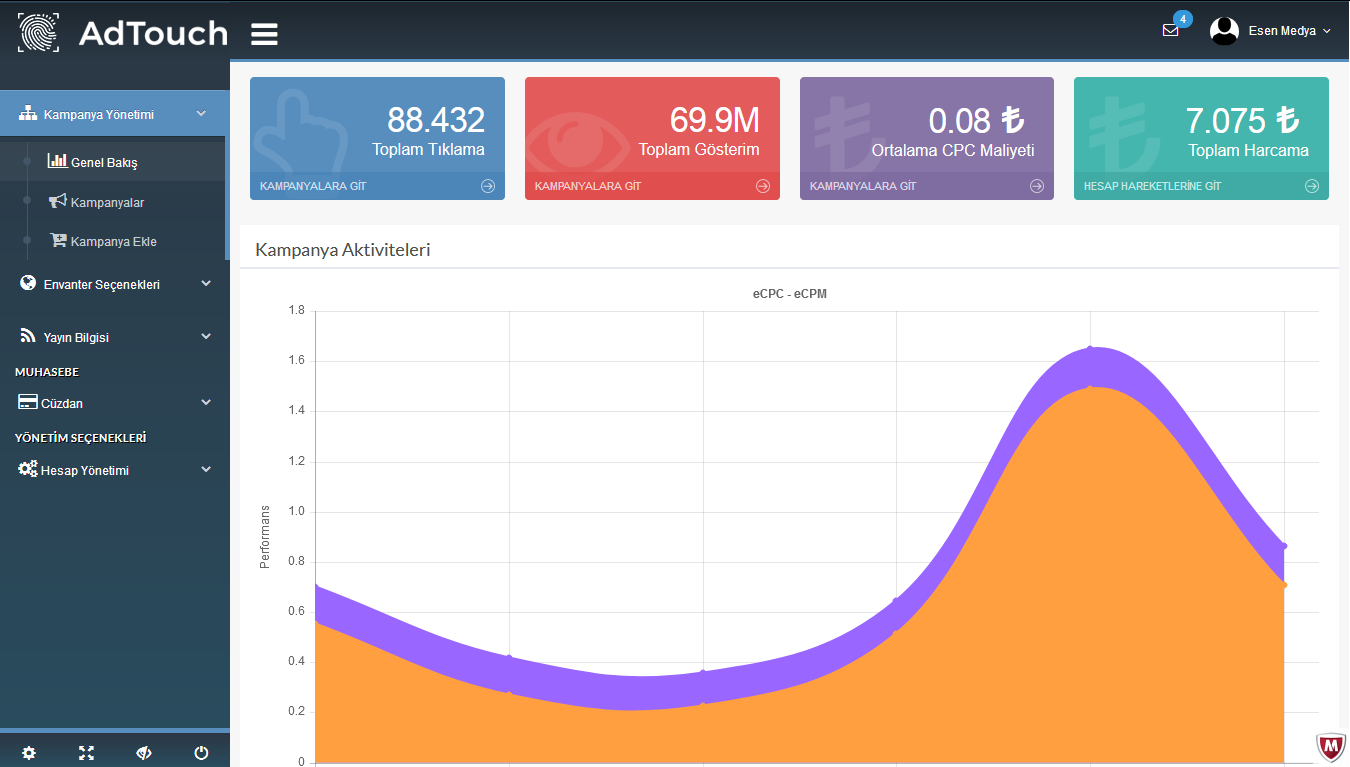This screenshot has width=1350, height=767.
Task: Open the Envanter Seçenekleri menu label
Action: [x=102, y=284]
